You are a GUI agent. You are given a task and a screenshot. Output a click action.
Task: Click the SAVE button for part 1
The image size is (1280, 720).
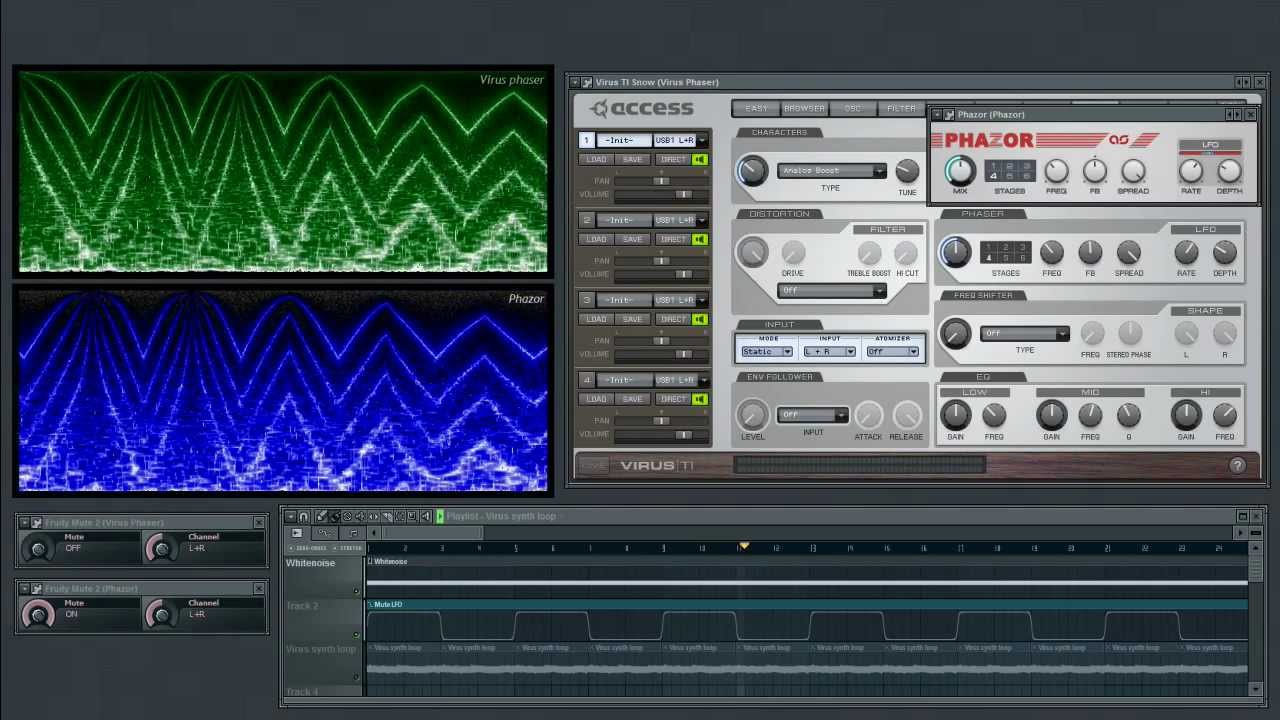pyautogui.click(x=632, y=160)
